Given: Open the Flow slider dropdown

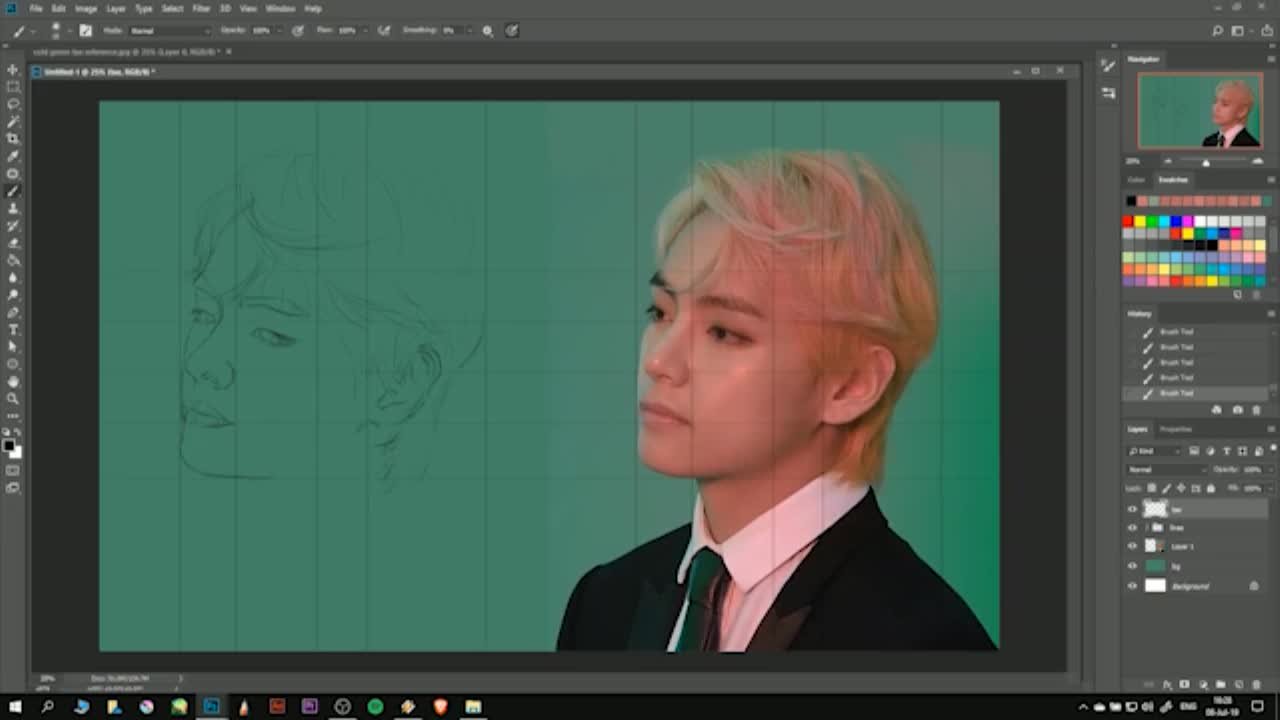Looking at the screenshot, I should [x=367, y=31].
